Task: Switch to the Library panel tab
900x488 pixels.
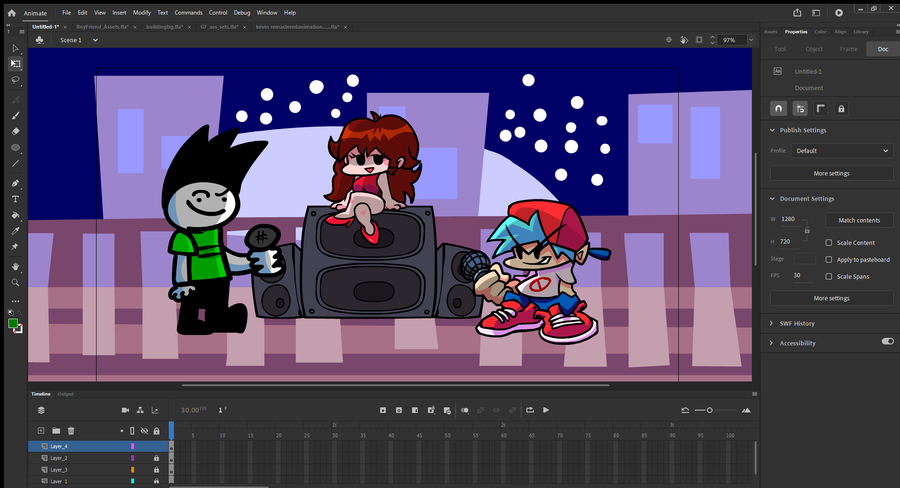Action: coord(861,32)
